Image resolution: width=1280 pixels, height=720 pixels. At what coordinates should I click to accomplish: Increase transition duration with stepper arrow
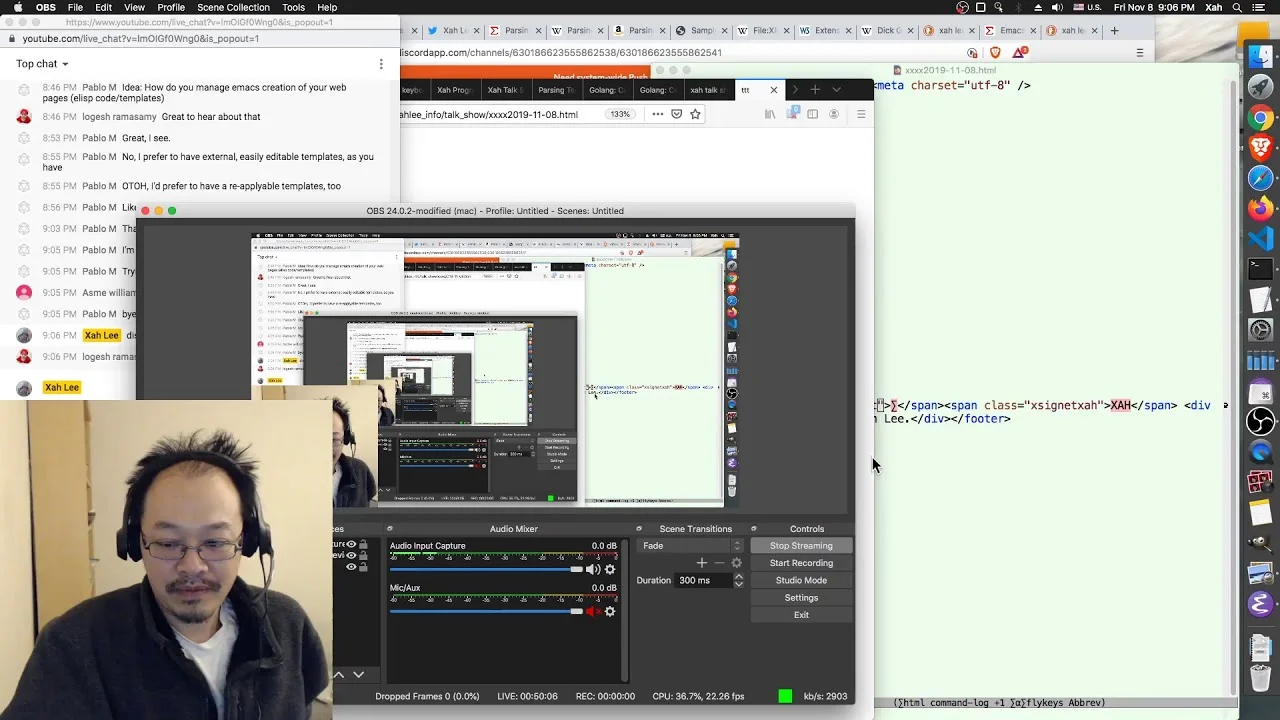click(x=739, y=576)
